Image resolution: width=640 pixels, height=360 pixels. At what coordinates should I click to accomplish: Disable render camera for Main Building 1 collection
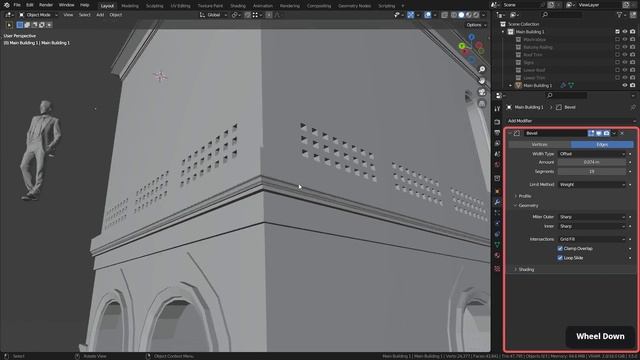point(633,31)
